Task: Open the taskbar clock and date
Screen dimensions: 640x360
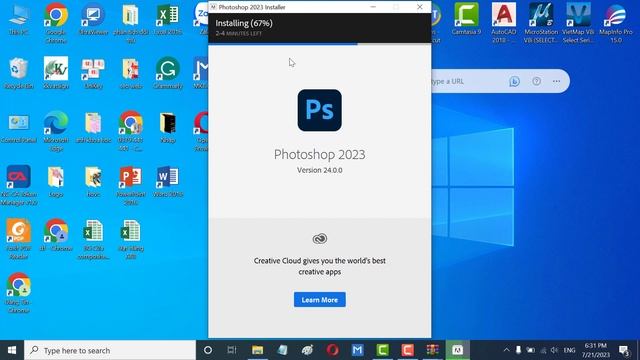Action: pyautogui.click(x=596, y=350)
